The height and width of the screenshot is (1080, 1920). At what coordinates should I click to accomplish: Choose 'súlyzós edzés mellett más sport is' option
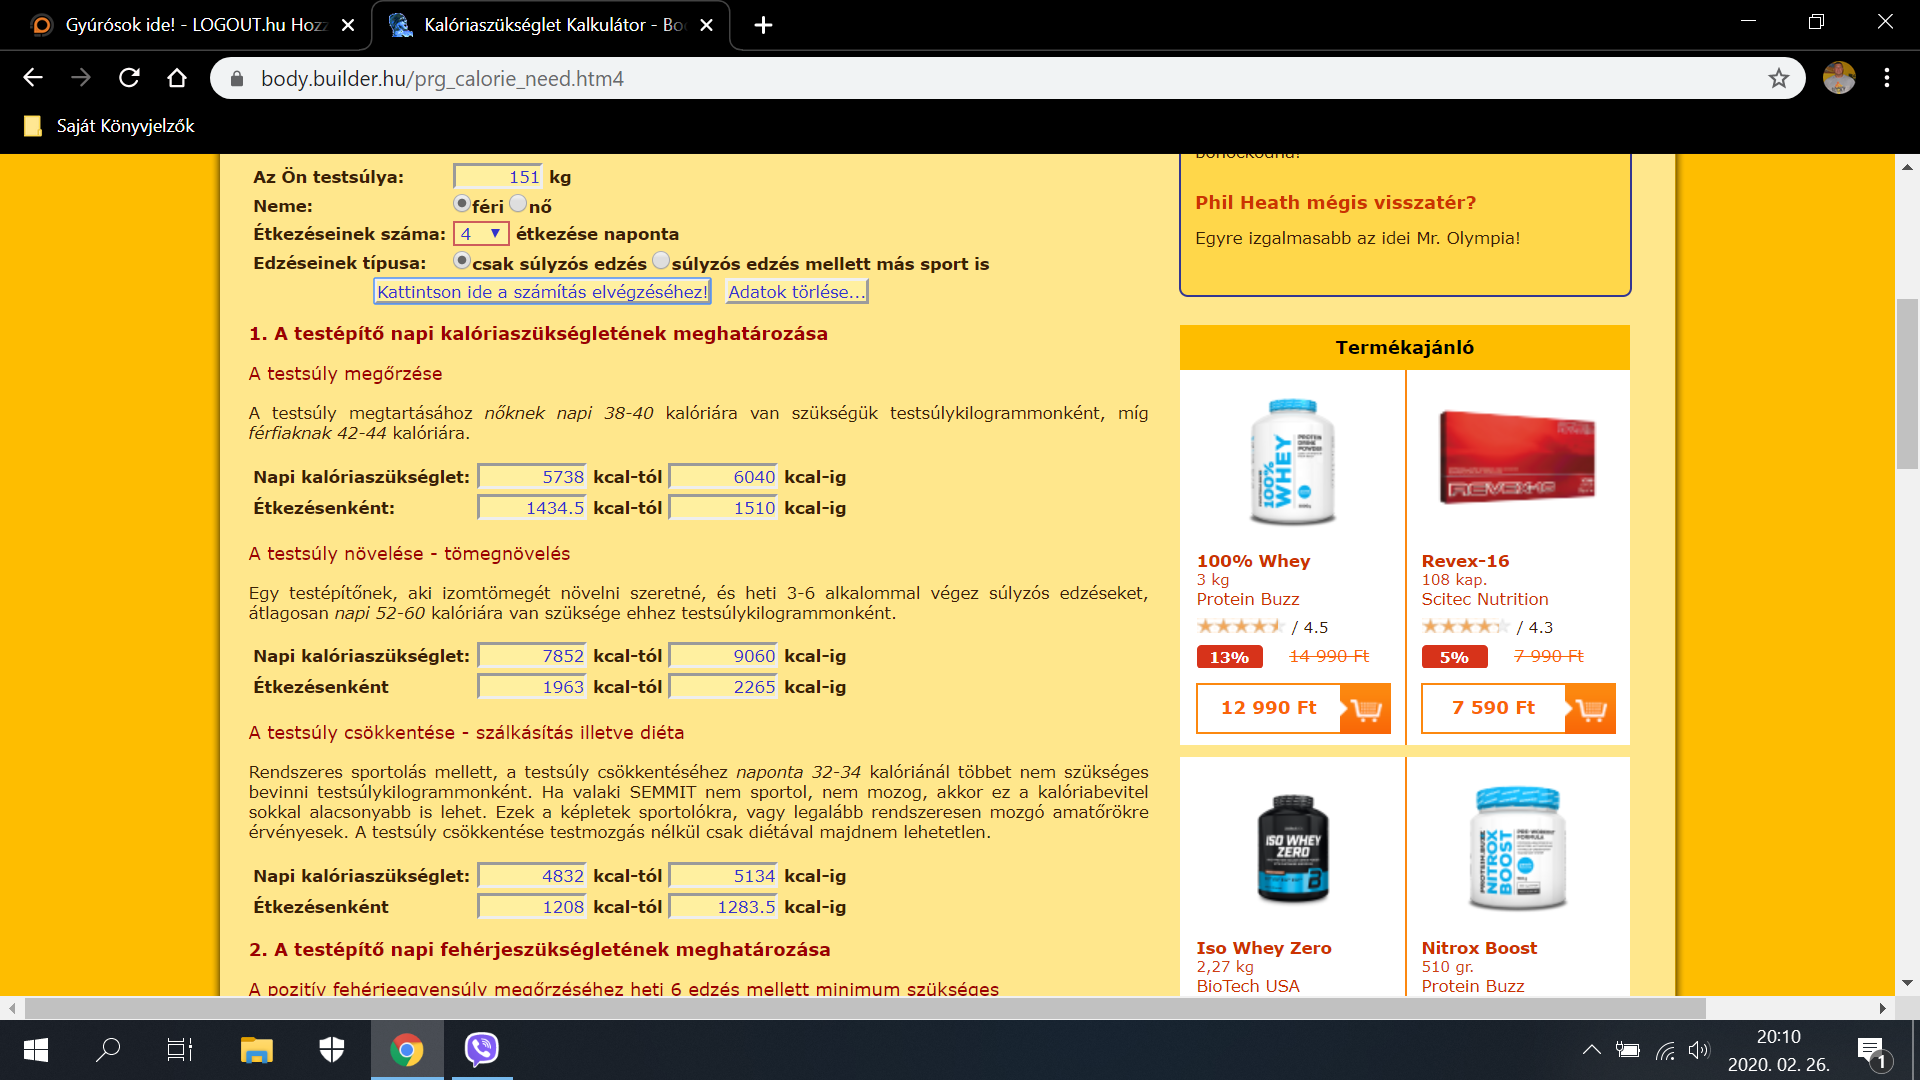coord(661,261)
